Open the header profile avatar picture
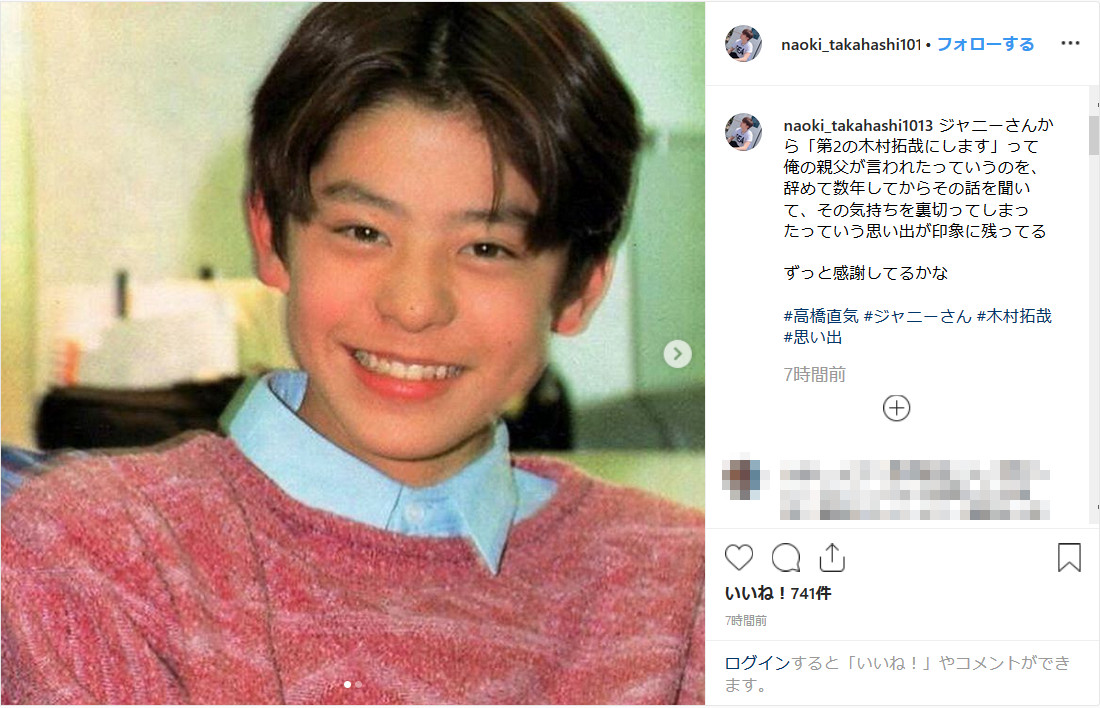This screenshot has height=708, width=1100. pos(744,44)
